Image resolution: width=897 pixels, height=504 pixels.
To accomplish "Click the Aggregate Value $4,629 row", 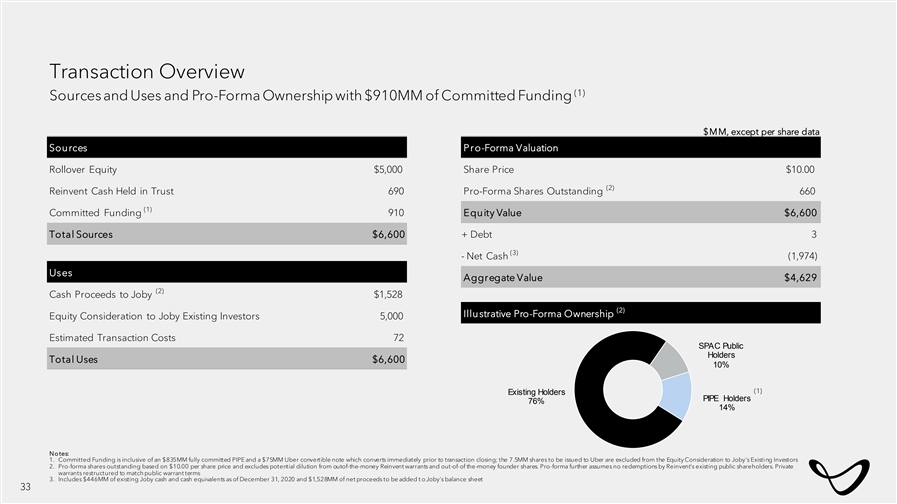I will coord(639,276).
